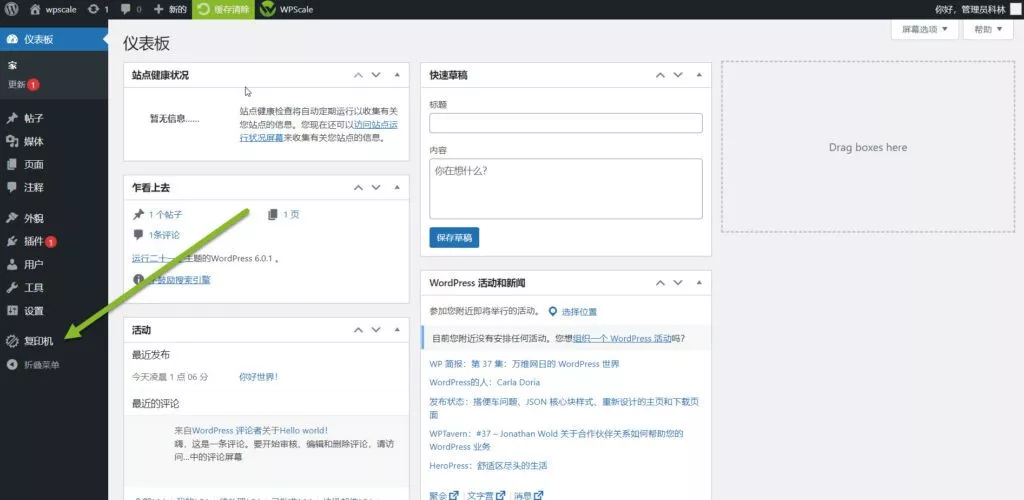Move WordPress 活动和新闻 box up
The width and height of the screenshot is (1024, 500).
(x=660, y=283)
